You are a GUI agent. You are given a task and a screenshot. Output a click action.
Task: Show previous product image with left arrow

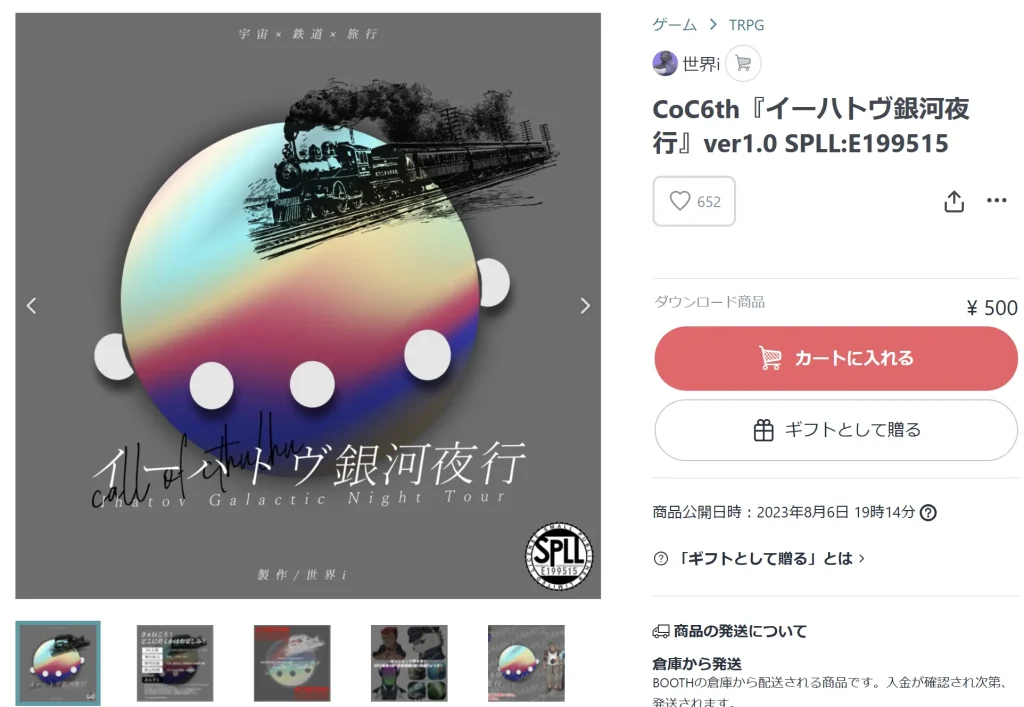31,306
